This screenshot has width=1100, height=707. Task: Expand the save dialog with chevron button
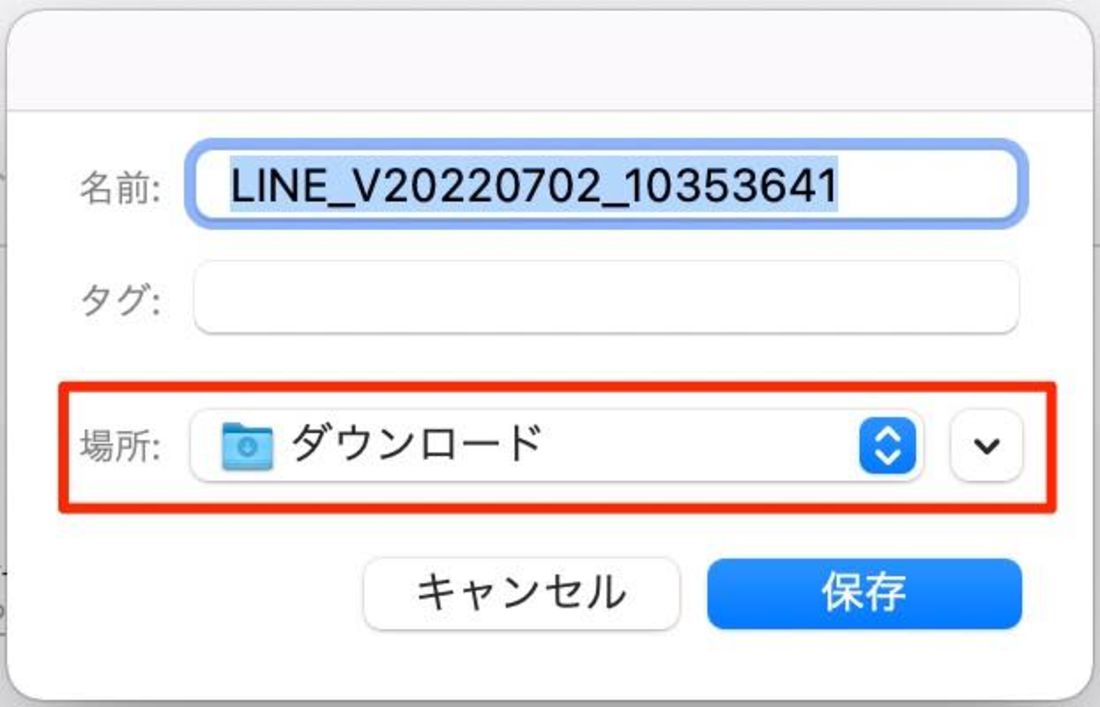pos(986,445)
